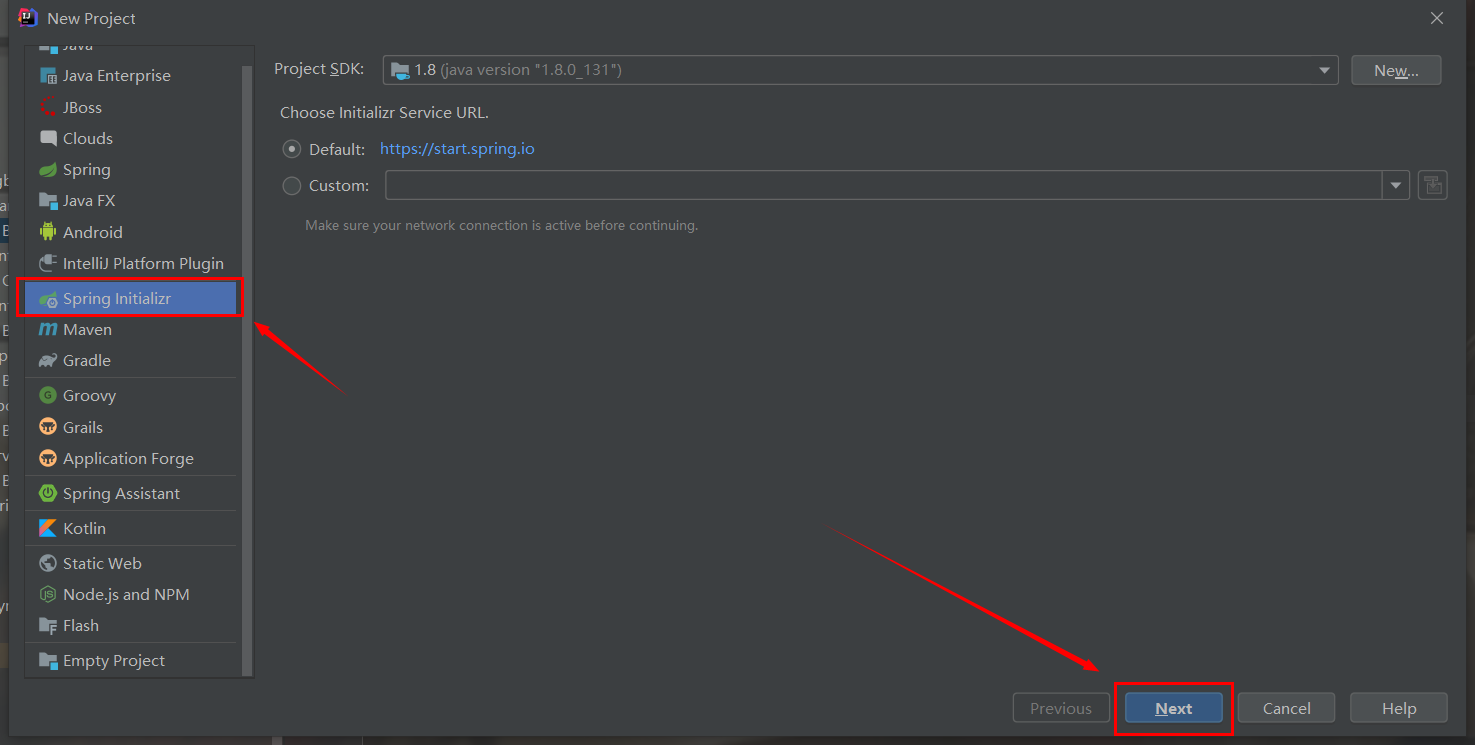Click the Previous button
Image resolution: width=1475 pixels, height=745 pixels.
point(1061,708)
